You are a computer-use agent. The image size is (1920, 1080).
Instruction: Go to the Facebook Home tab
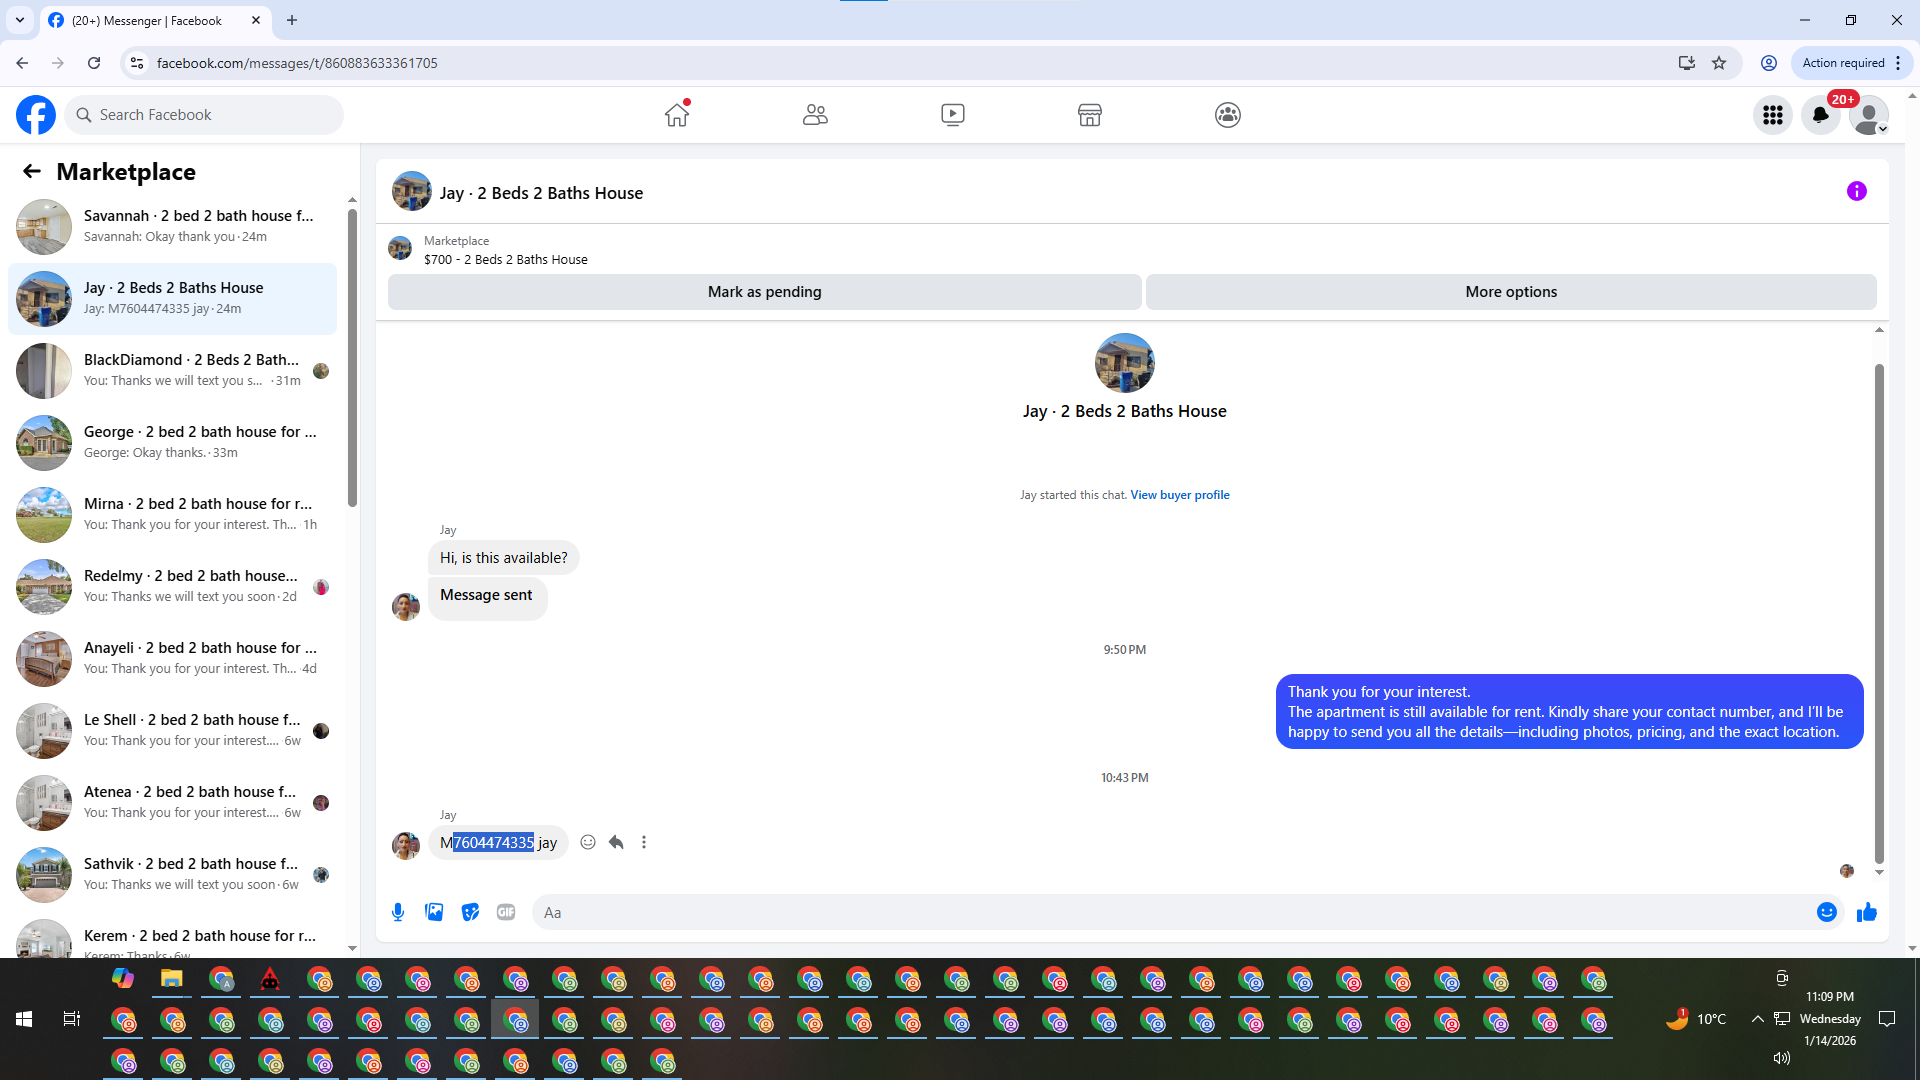(677, 115)
